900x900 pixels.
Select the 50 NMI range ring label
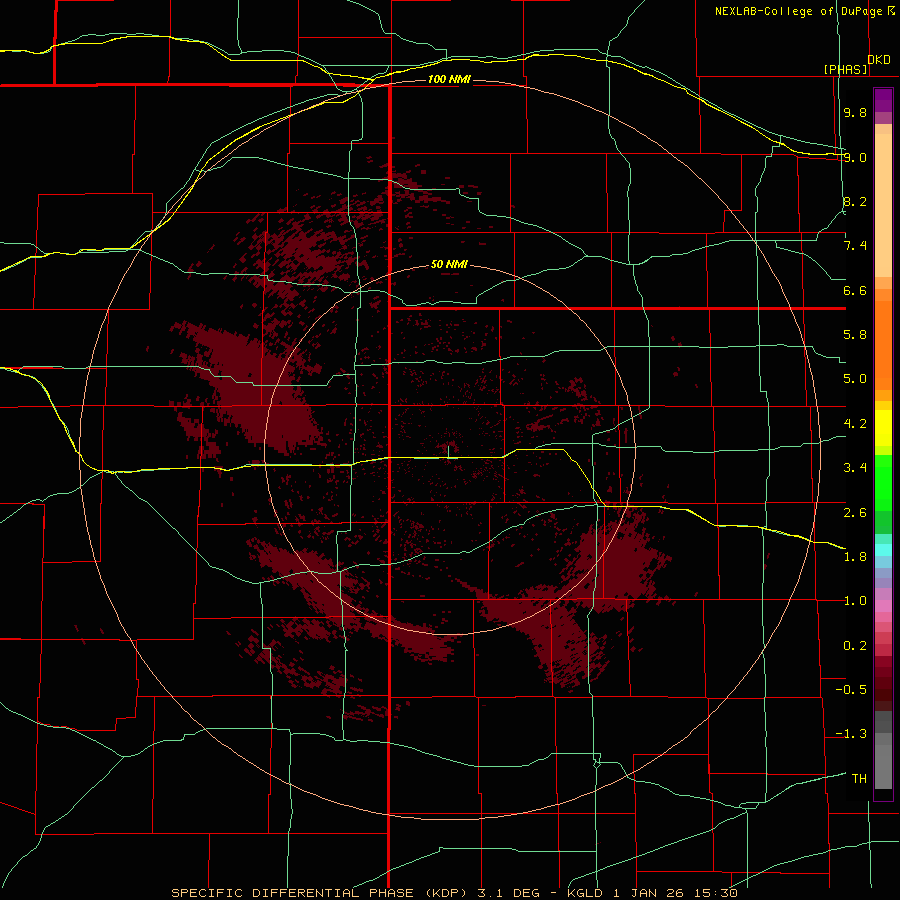449,264
